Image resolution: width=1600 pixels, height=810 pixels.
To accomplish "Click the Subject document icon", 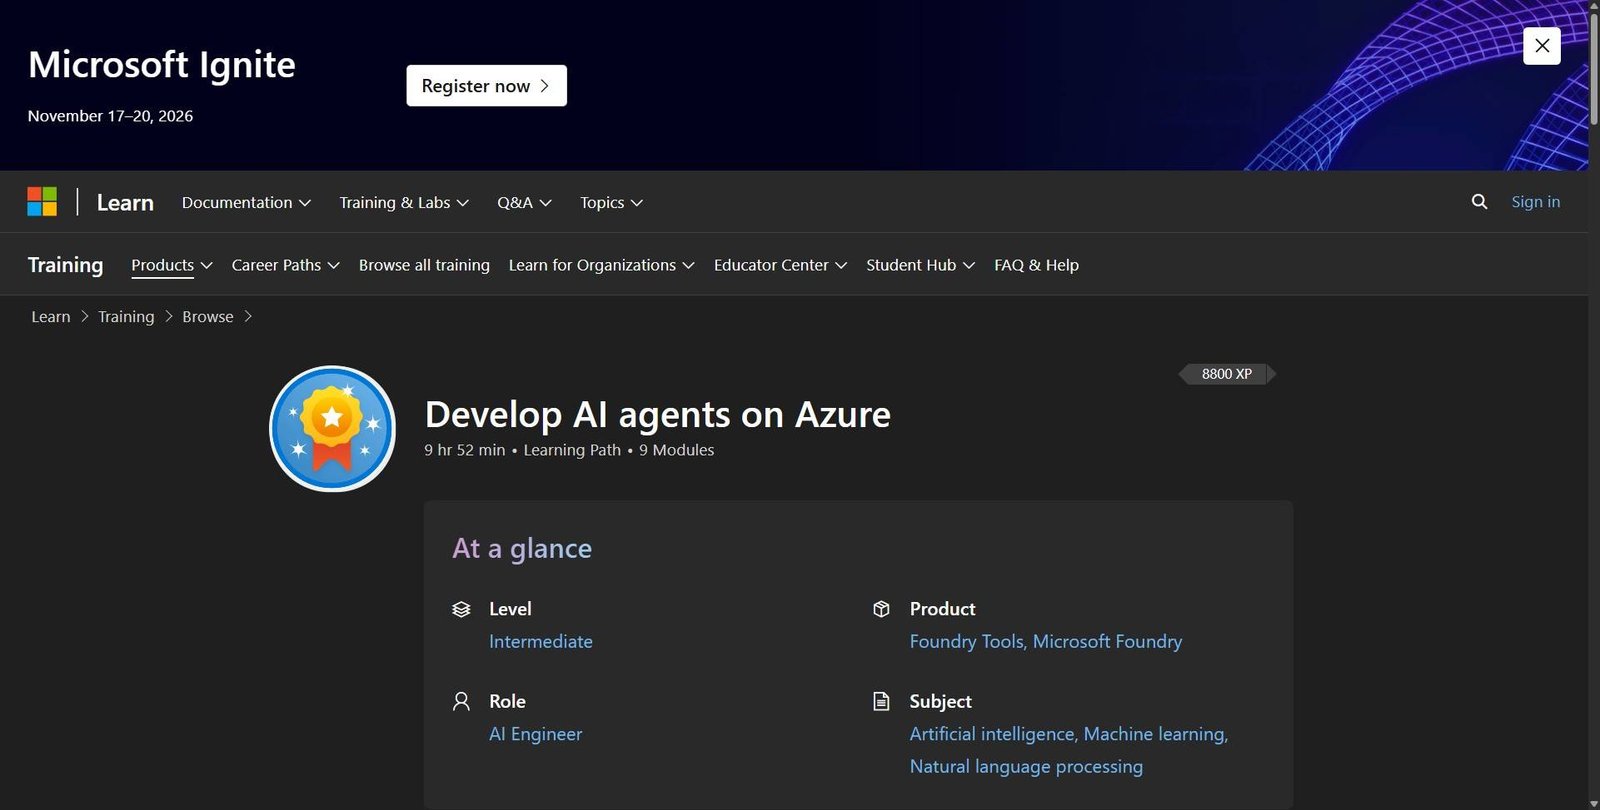I will tap(881, 701).
